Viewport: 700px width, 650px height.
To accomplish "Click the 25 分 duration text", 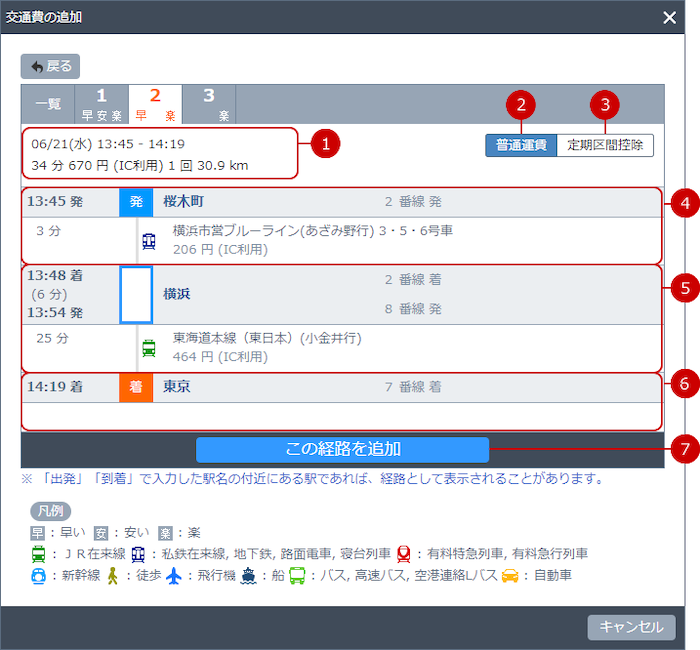I will (x=52, y=338).
